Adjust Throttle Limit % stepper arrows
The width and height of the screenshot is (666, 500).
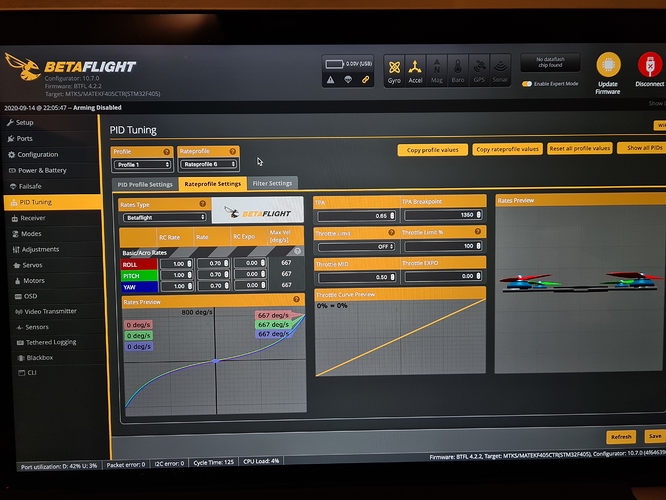[479, 246]
